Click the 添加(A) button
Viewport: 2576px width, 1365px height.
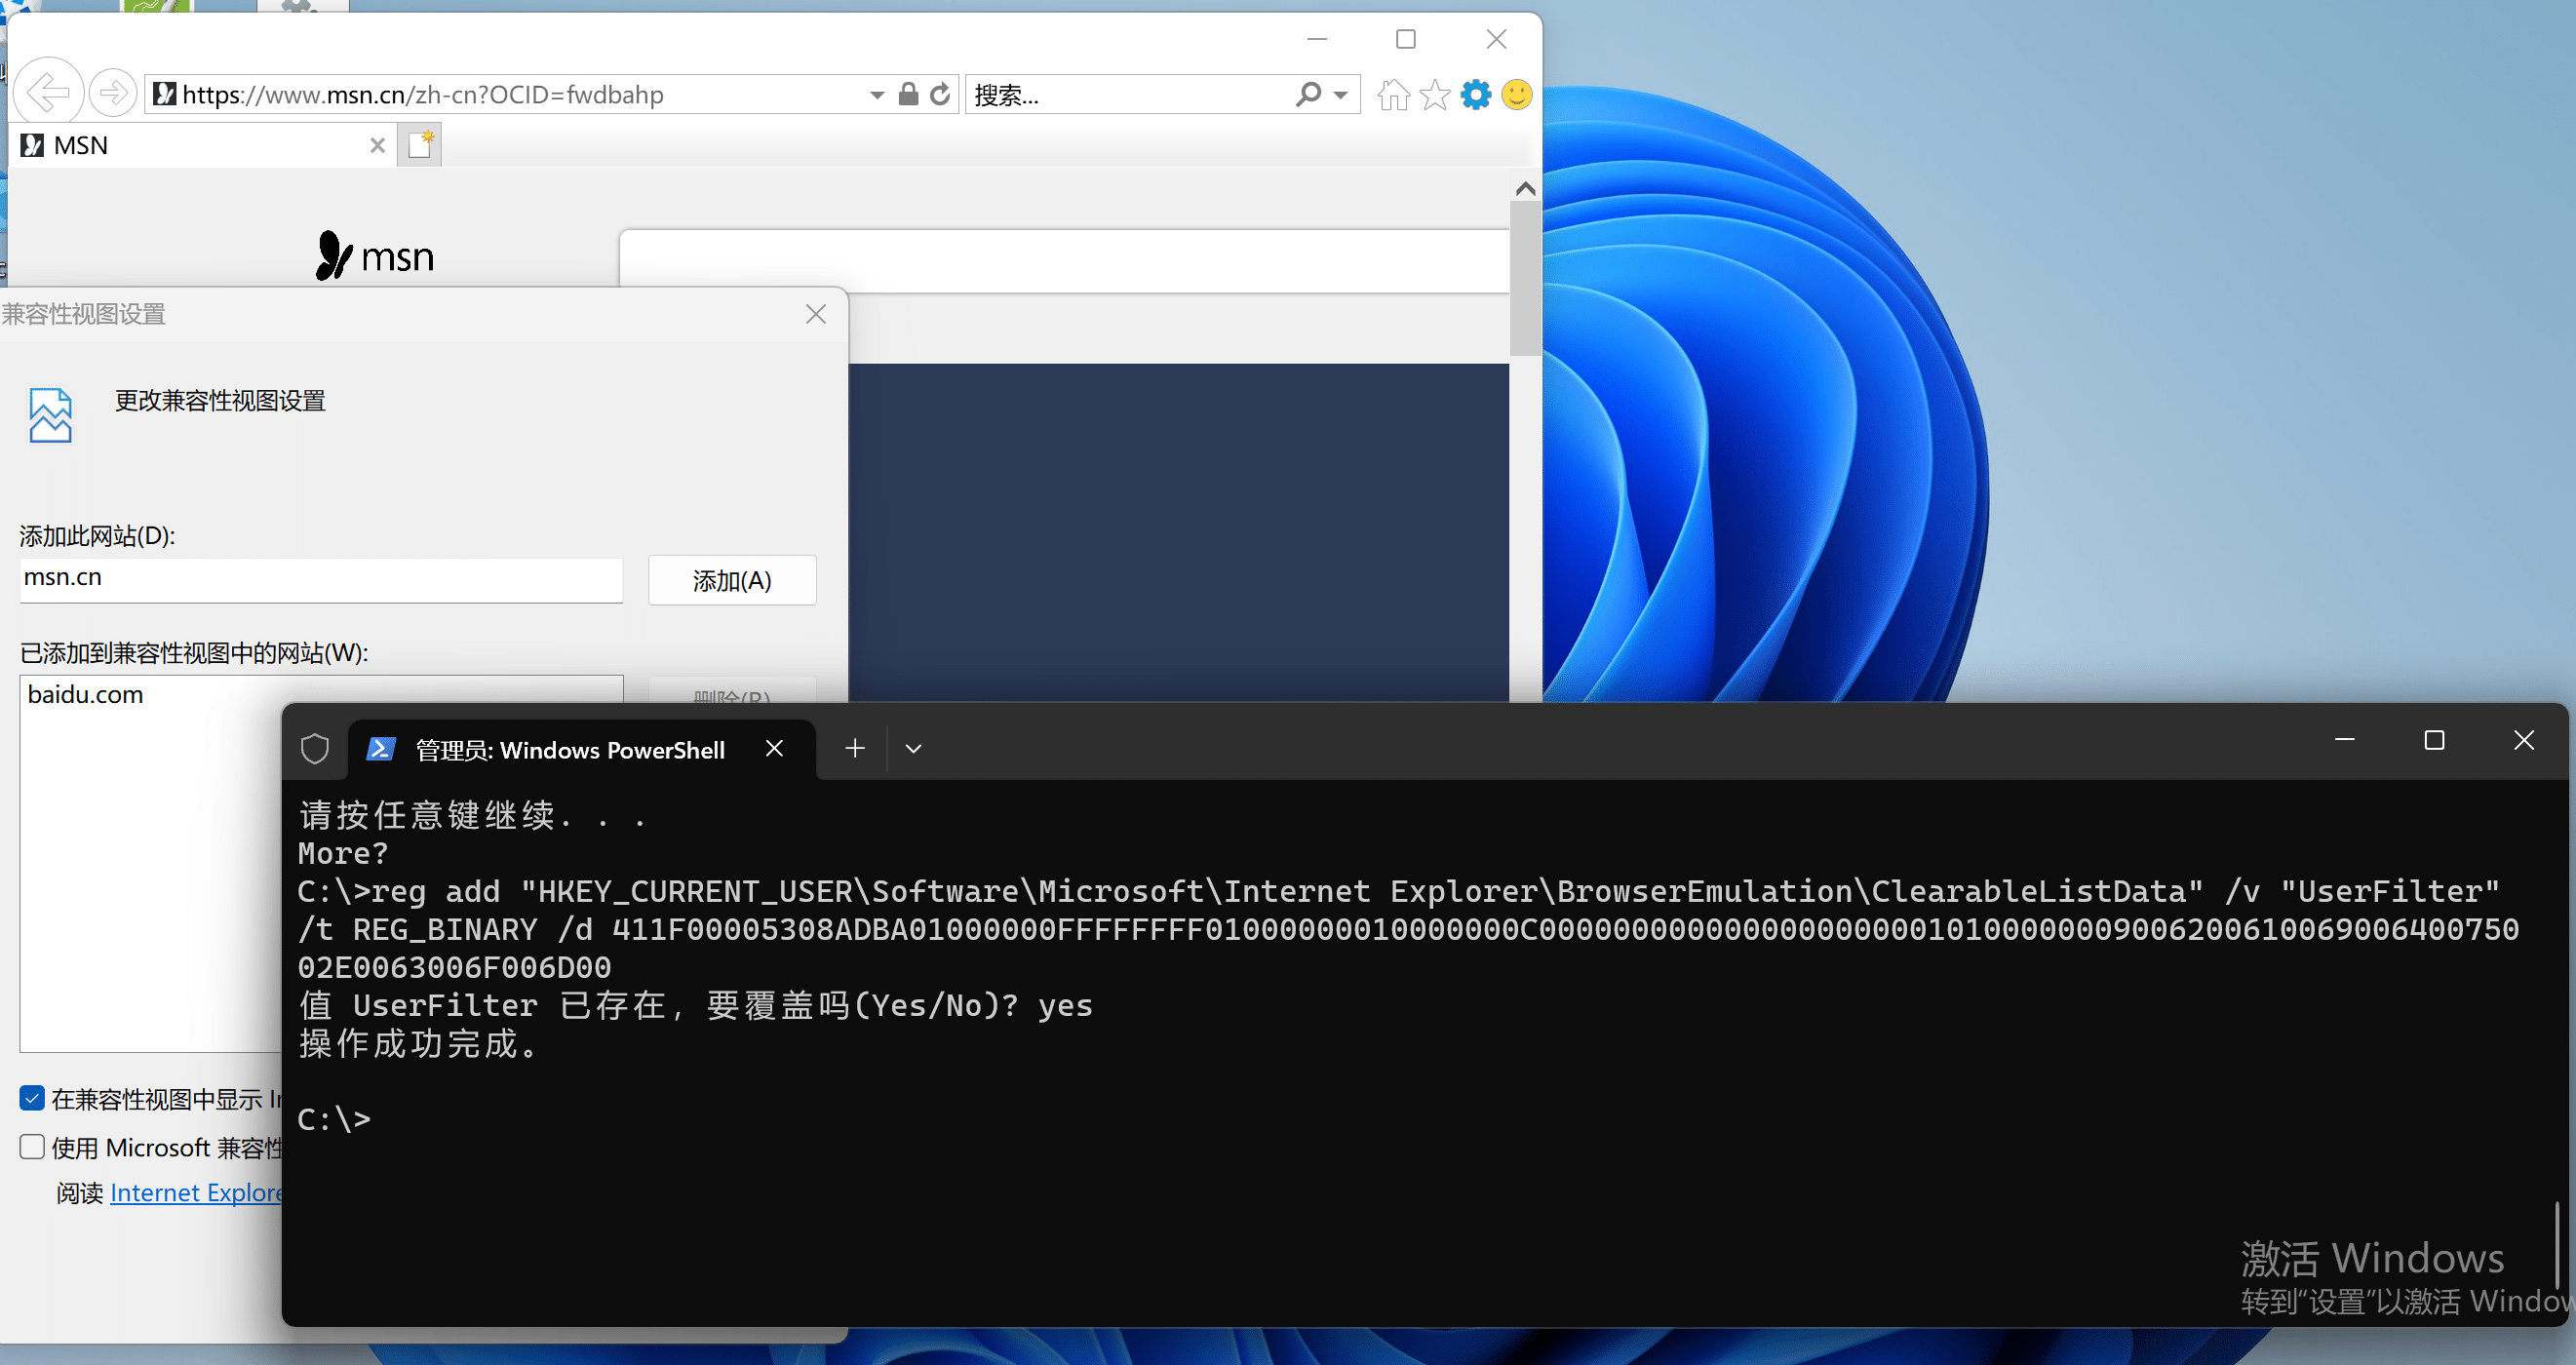(732, 580)
